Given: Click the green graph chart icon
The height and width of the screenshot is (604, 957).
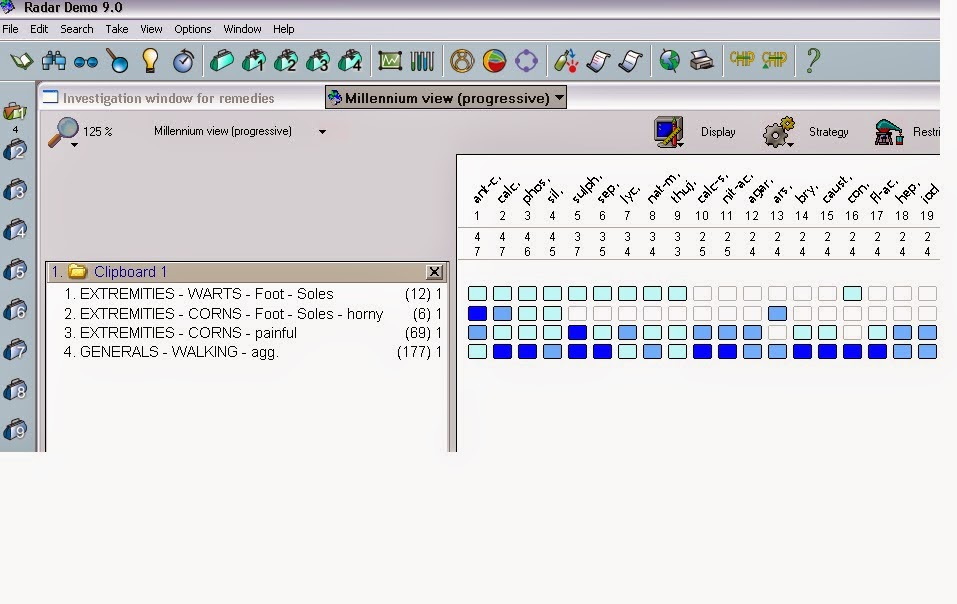Looking at the screenshot, I should click(389, 61).
